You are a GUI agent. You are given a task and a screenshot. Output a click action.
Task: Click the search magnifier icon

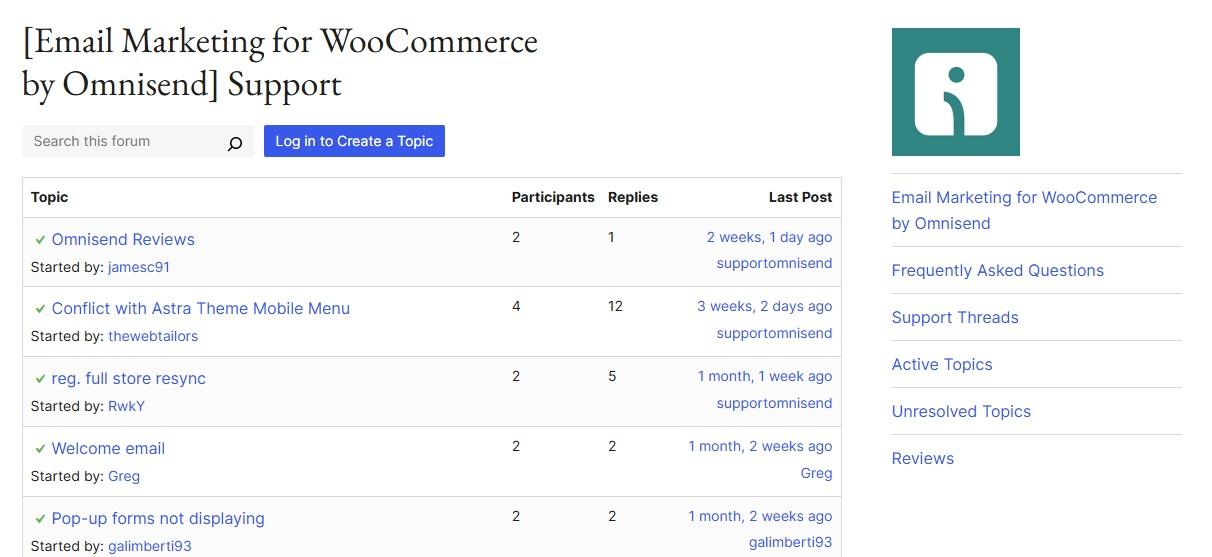(235, 143)
